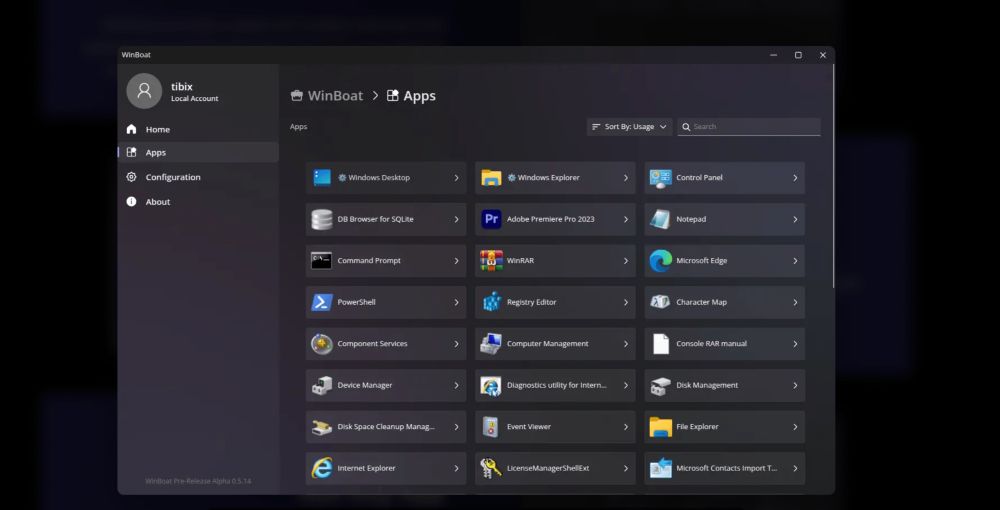1000x510 pixels.
Task: Click the Windows Desktop app icon
Action: [322, 178]
